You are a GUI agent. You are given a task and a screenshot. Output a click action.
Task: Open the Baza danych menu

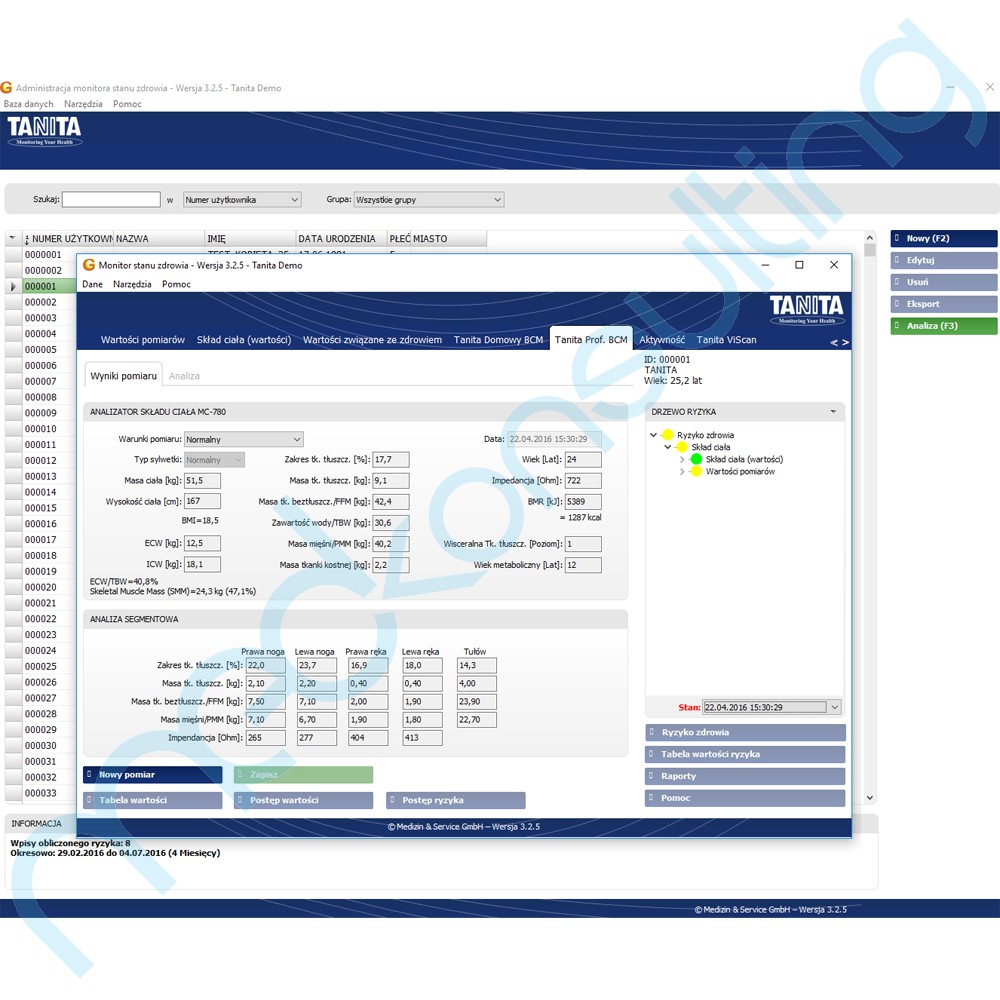[29, 104]
